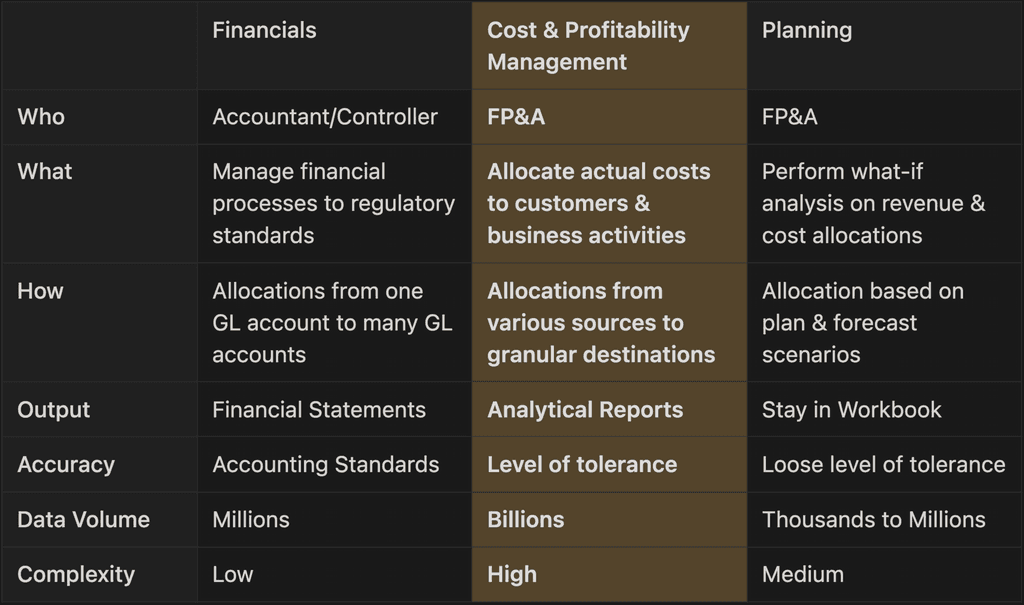Click the Financials column header
This screenshot has height=605, width=1024.
(x=264, y=30)
